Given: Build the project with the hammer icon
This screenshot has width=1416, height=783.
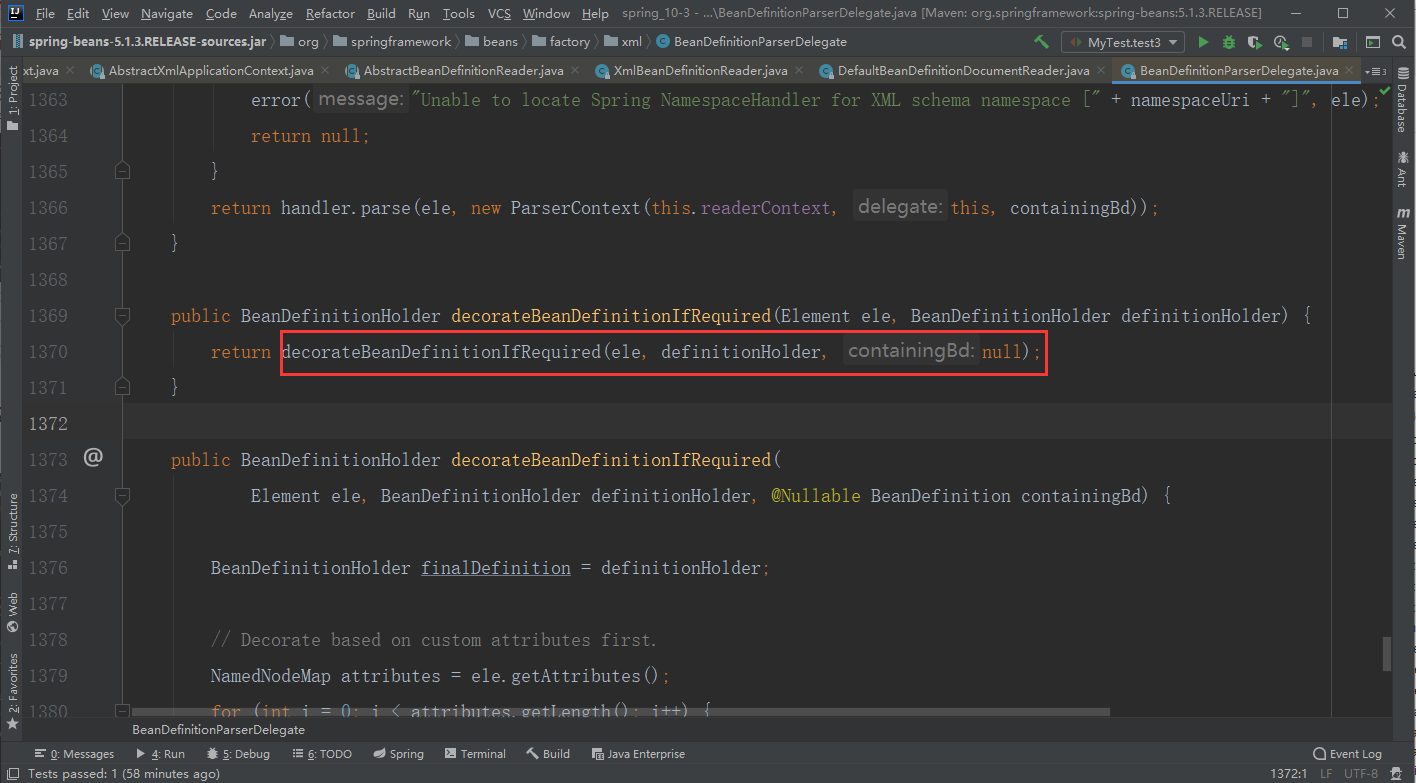Looking at the screenshot, I should pyautogui.click(x=1042, y=42).
